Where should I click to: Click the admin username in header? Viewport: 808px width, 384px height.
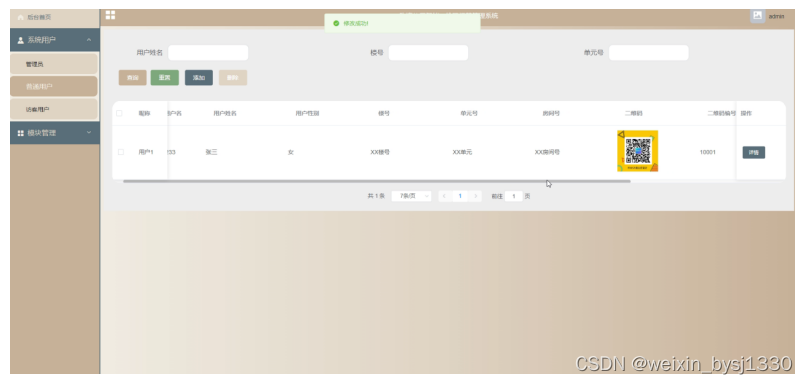(x=776, y=16)
